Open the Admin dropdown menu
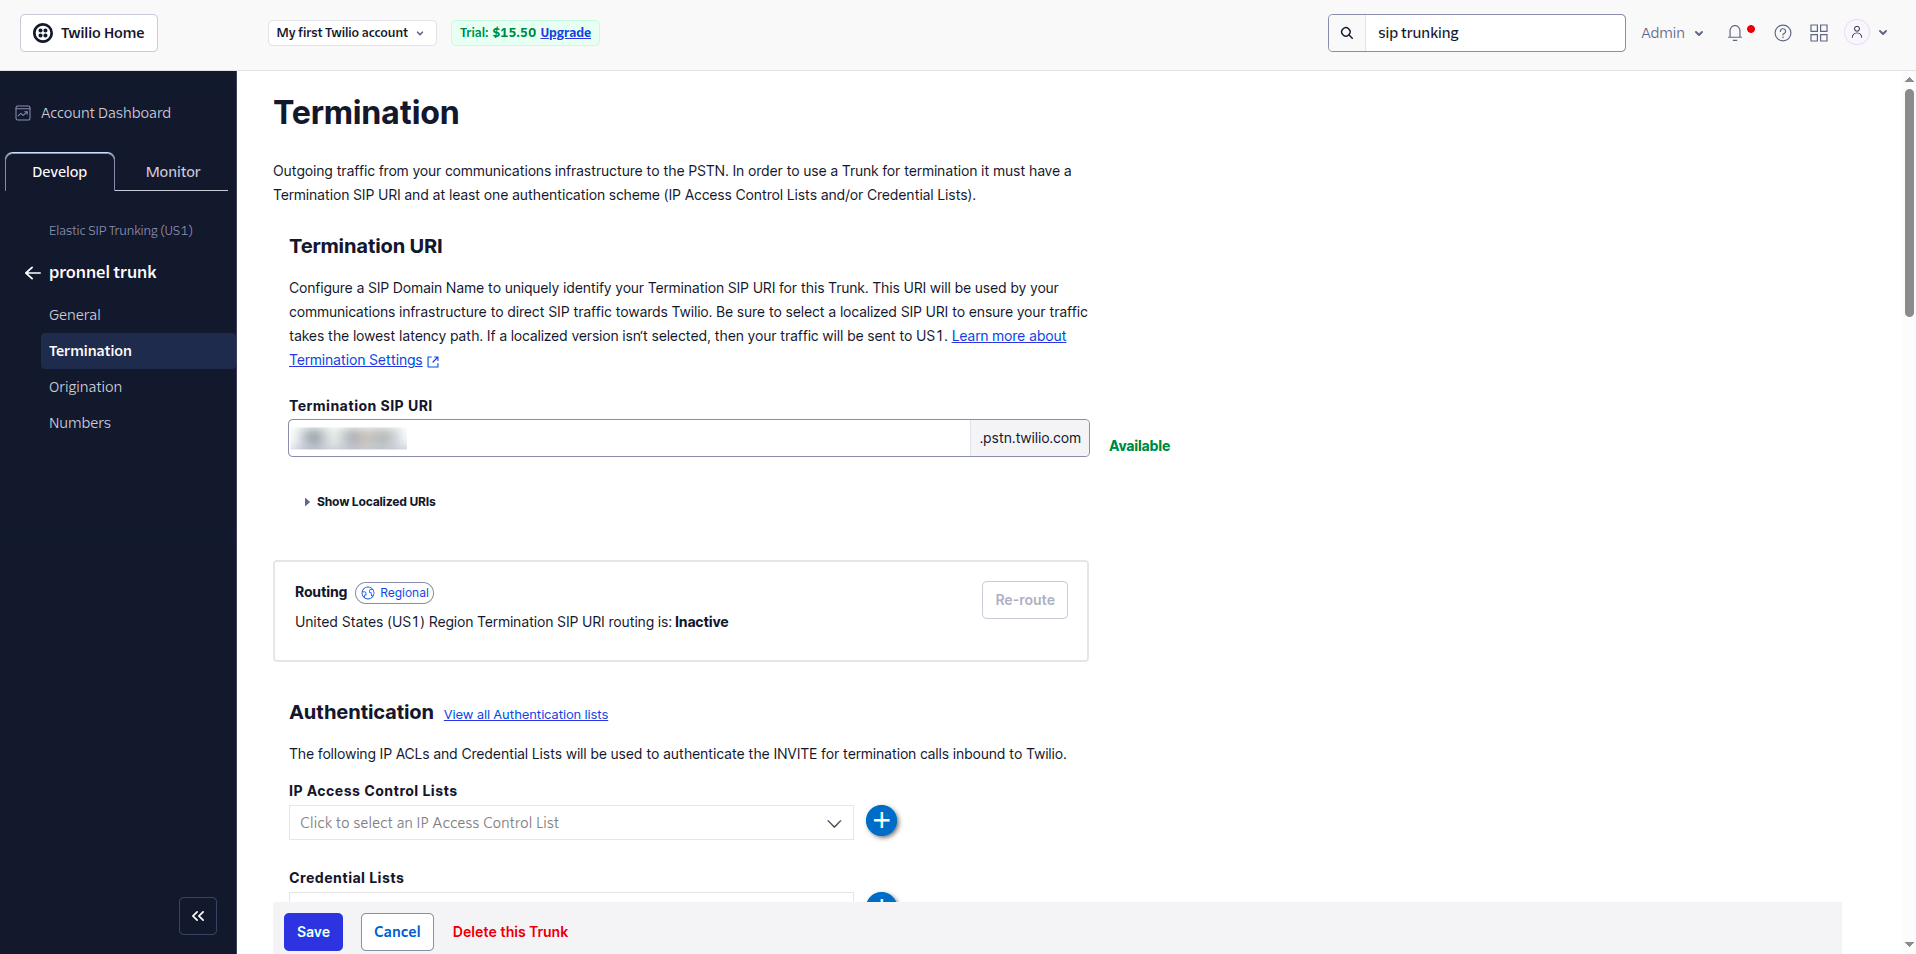Screen dimensions: 1916x954 (1672, 33)
